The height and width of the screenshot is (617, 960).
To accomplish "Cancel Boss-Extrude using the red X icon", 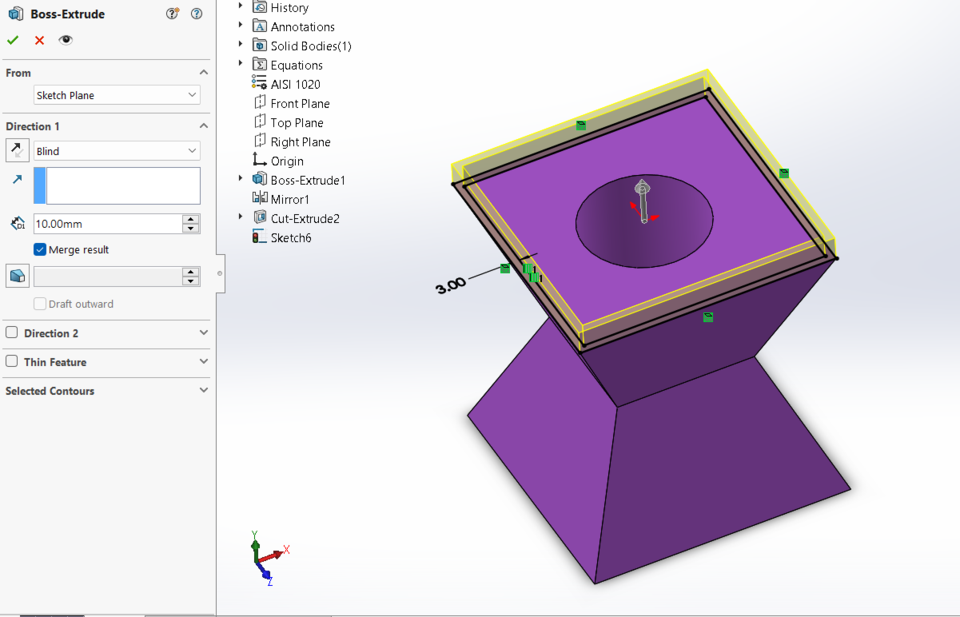I will point(38,41).
